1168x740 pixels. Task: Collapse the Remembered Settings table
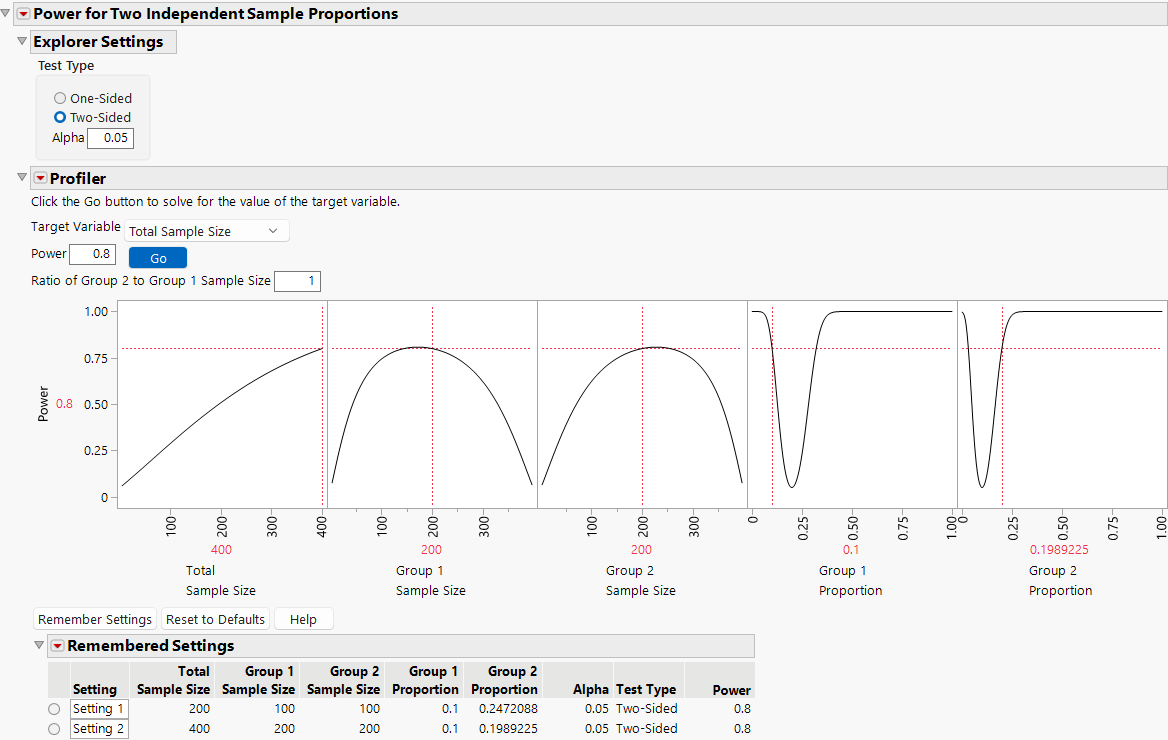pos(38,645)
